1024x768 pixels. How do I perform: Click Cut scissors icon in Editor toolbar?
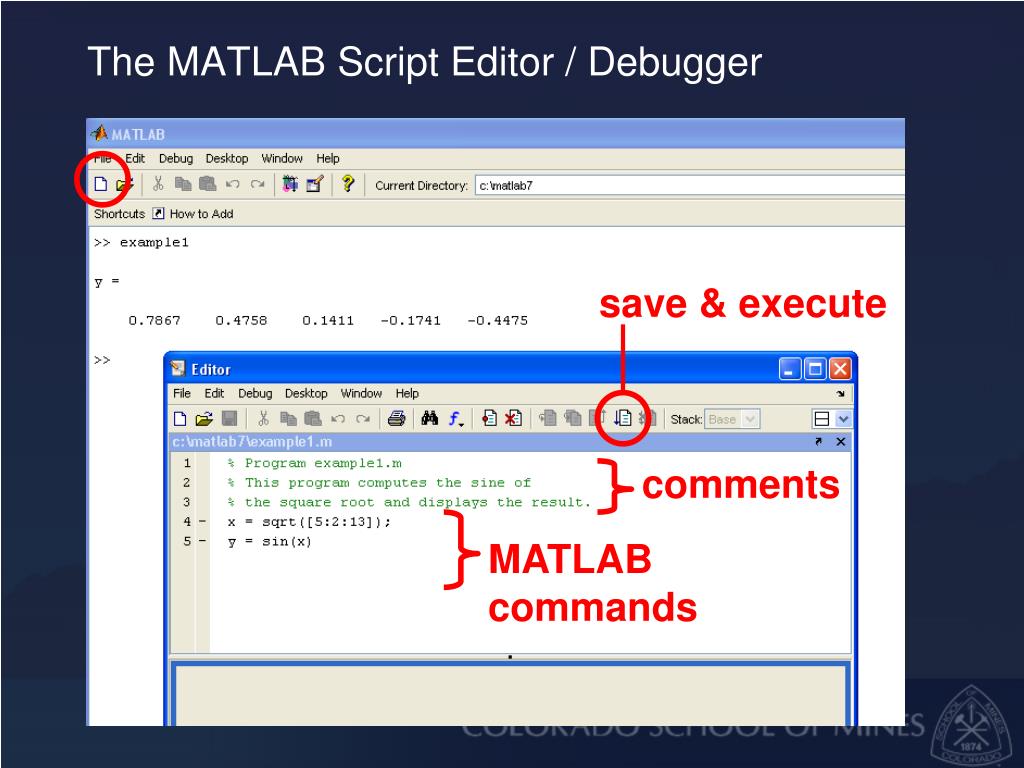pyautogui.click(x=264, y=419)
